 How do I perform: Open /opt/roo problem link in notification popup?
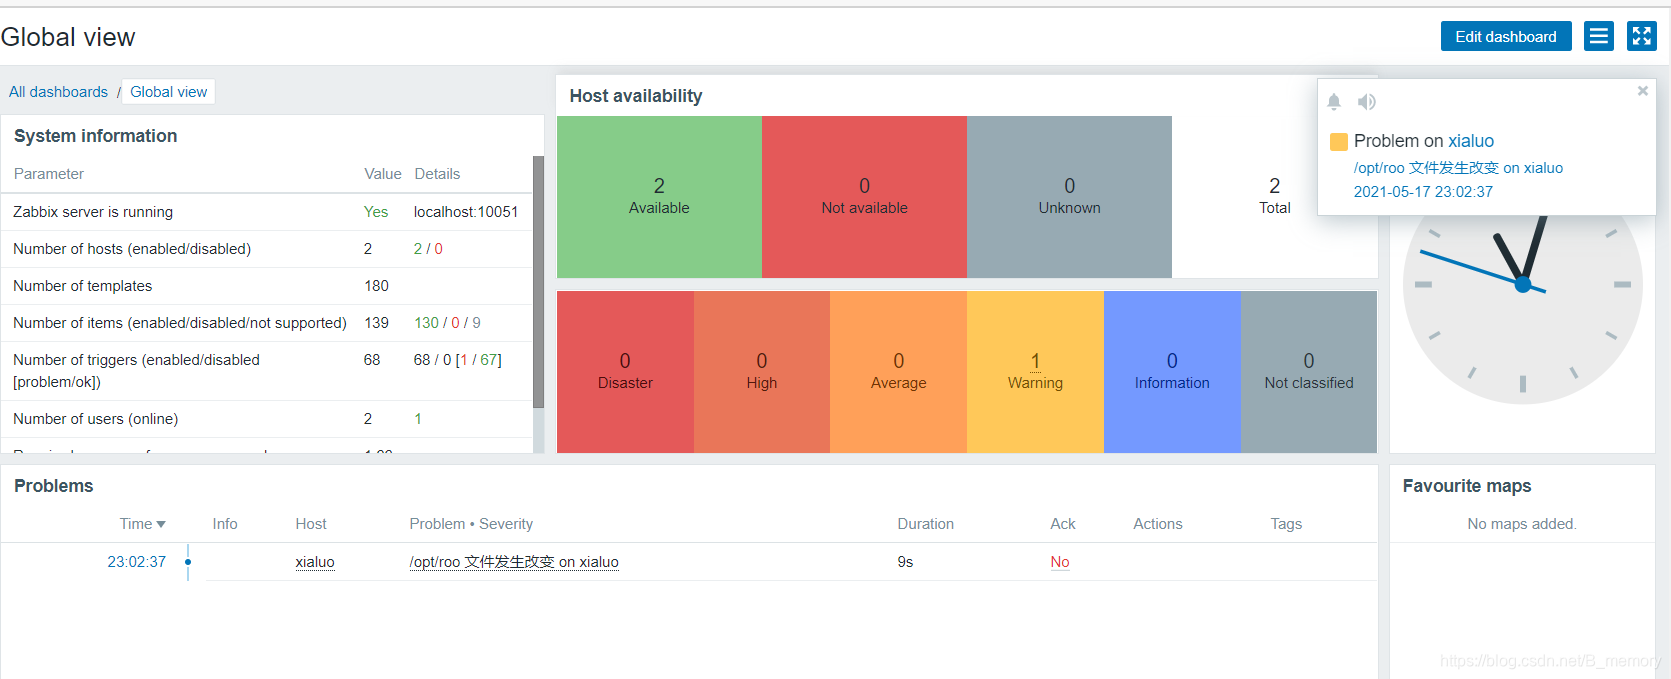pos(1458,168)
